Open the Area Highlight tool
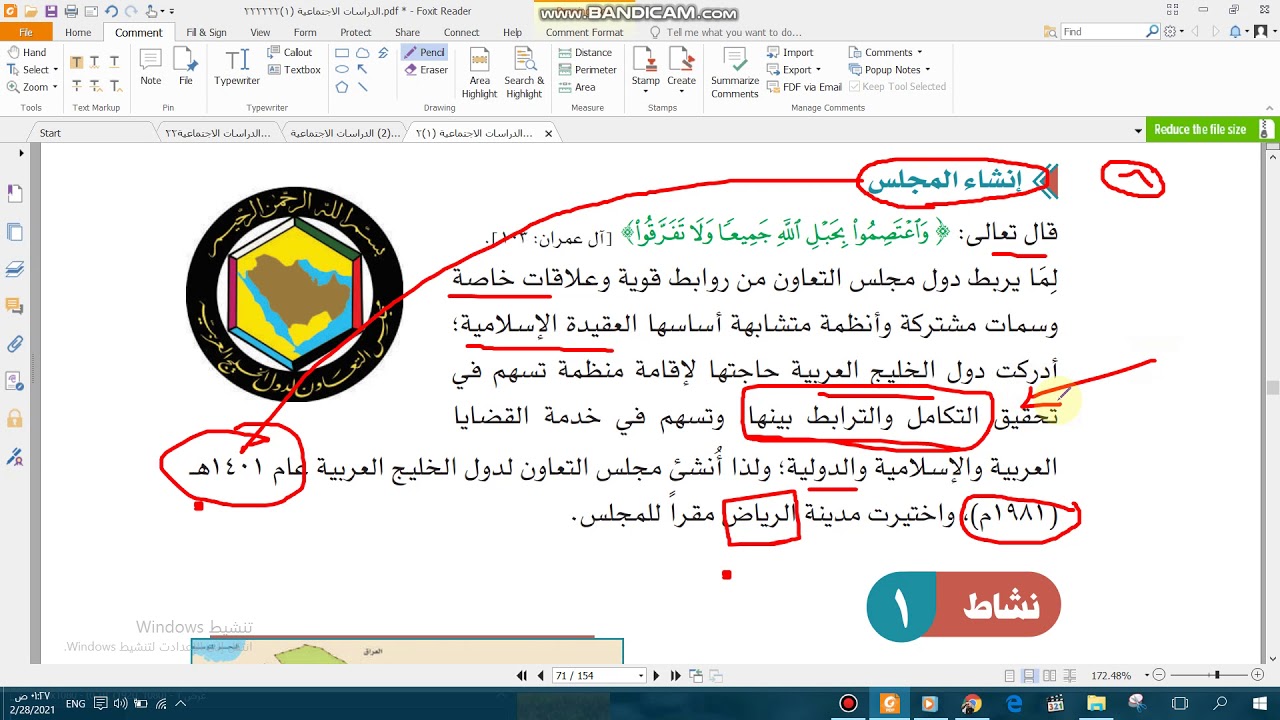The height and width of the screenshot is (720, 1280). (479, 73)
